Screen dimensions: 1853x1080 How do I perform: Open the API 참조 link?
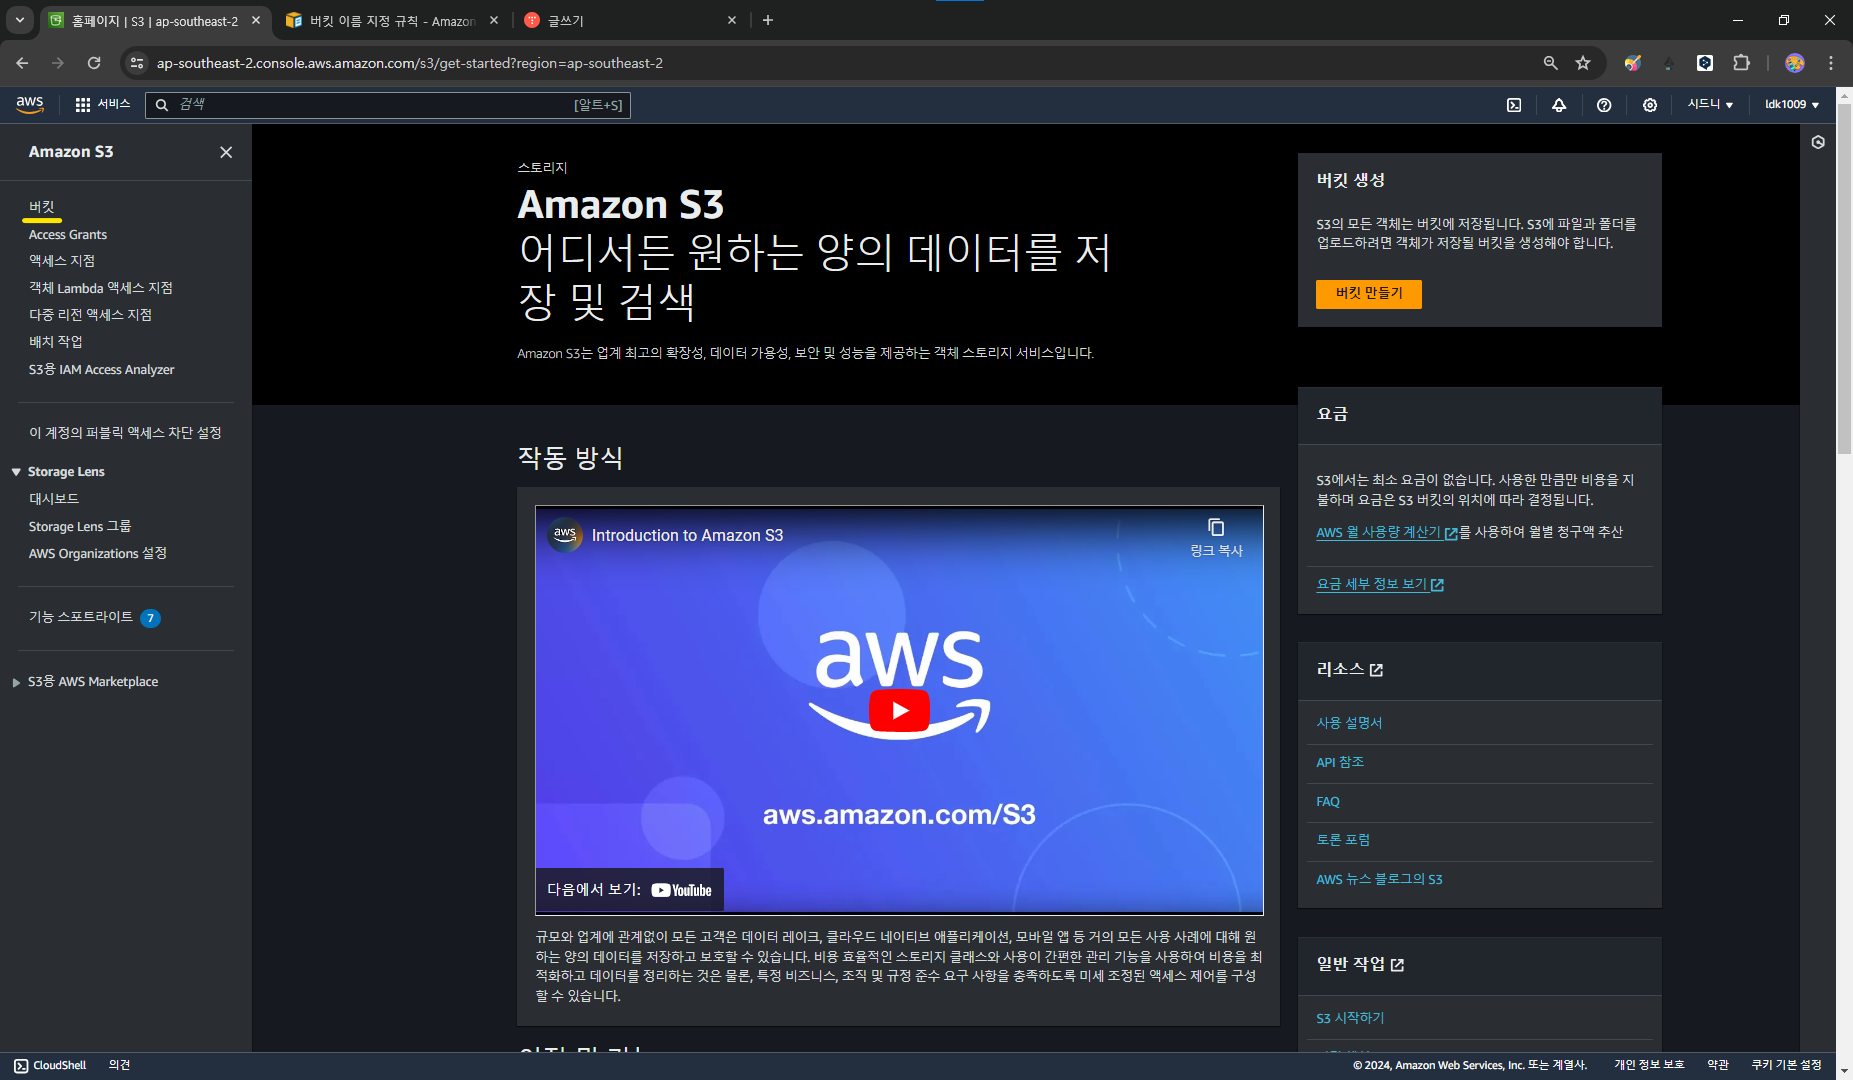coord(1340,762)
